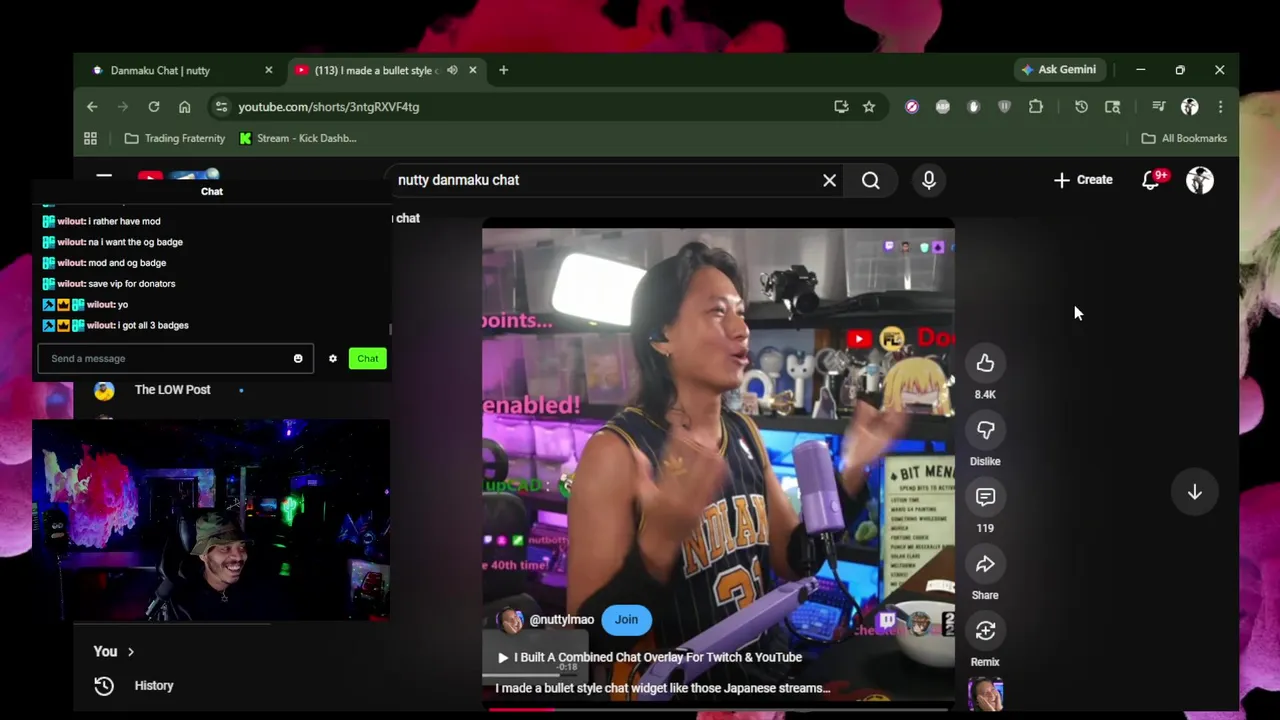Open the ABP Adblock Plus extension

click(x=943, y=106)
